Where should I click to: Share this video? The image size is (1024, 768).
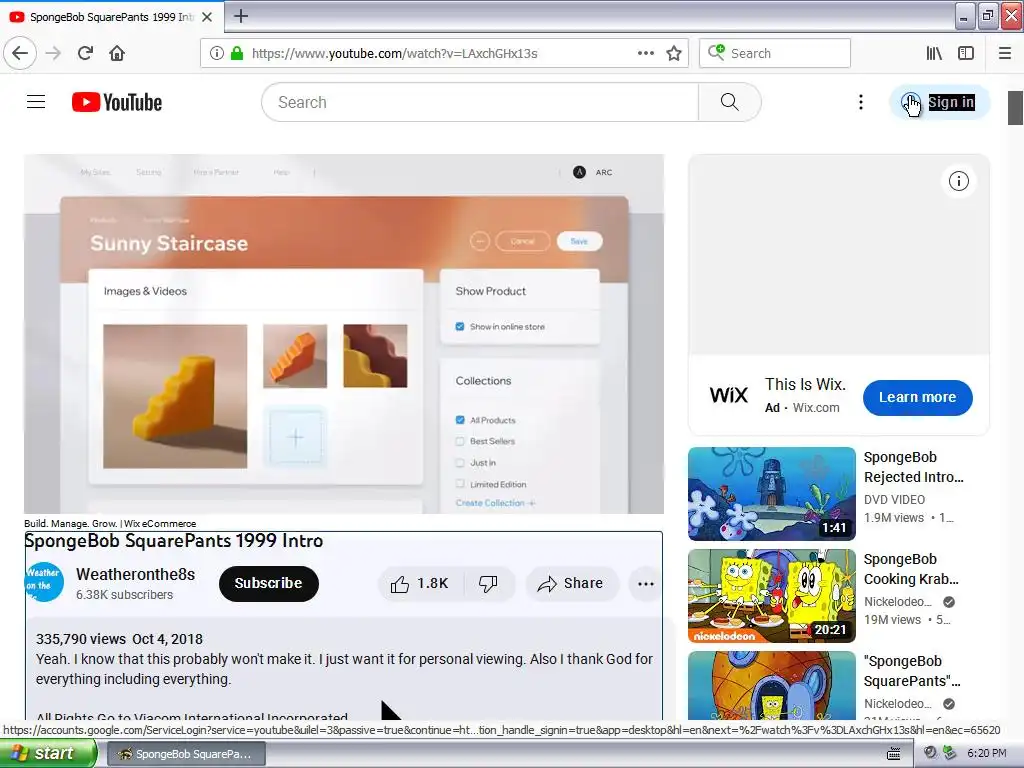click(571, 583)
